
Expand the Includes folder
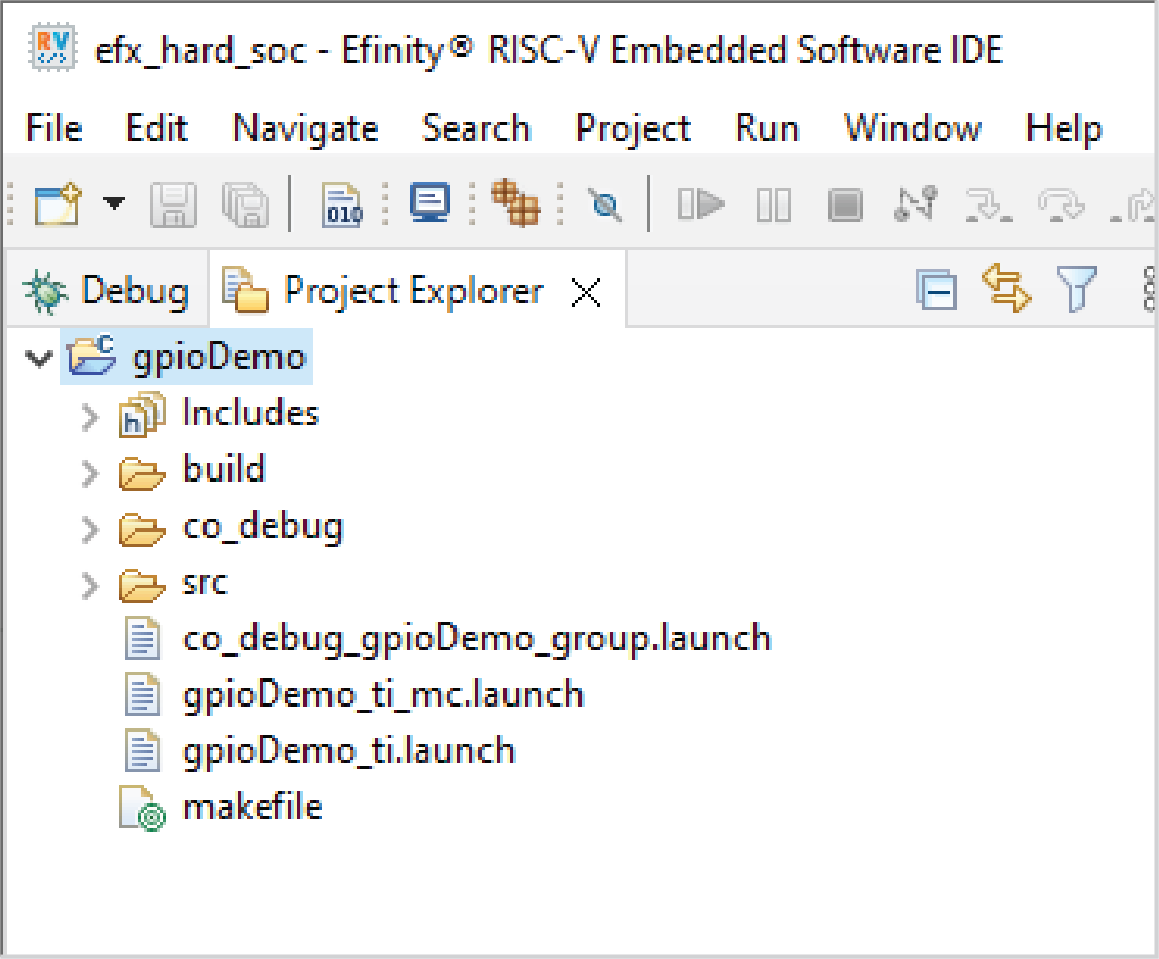(91, 415)
